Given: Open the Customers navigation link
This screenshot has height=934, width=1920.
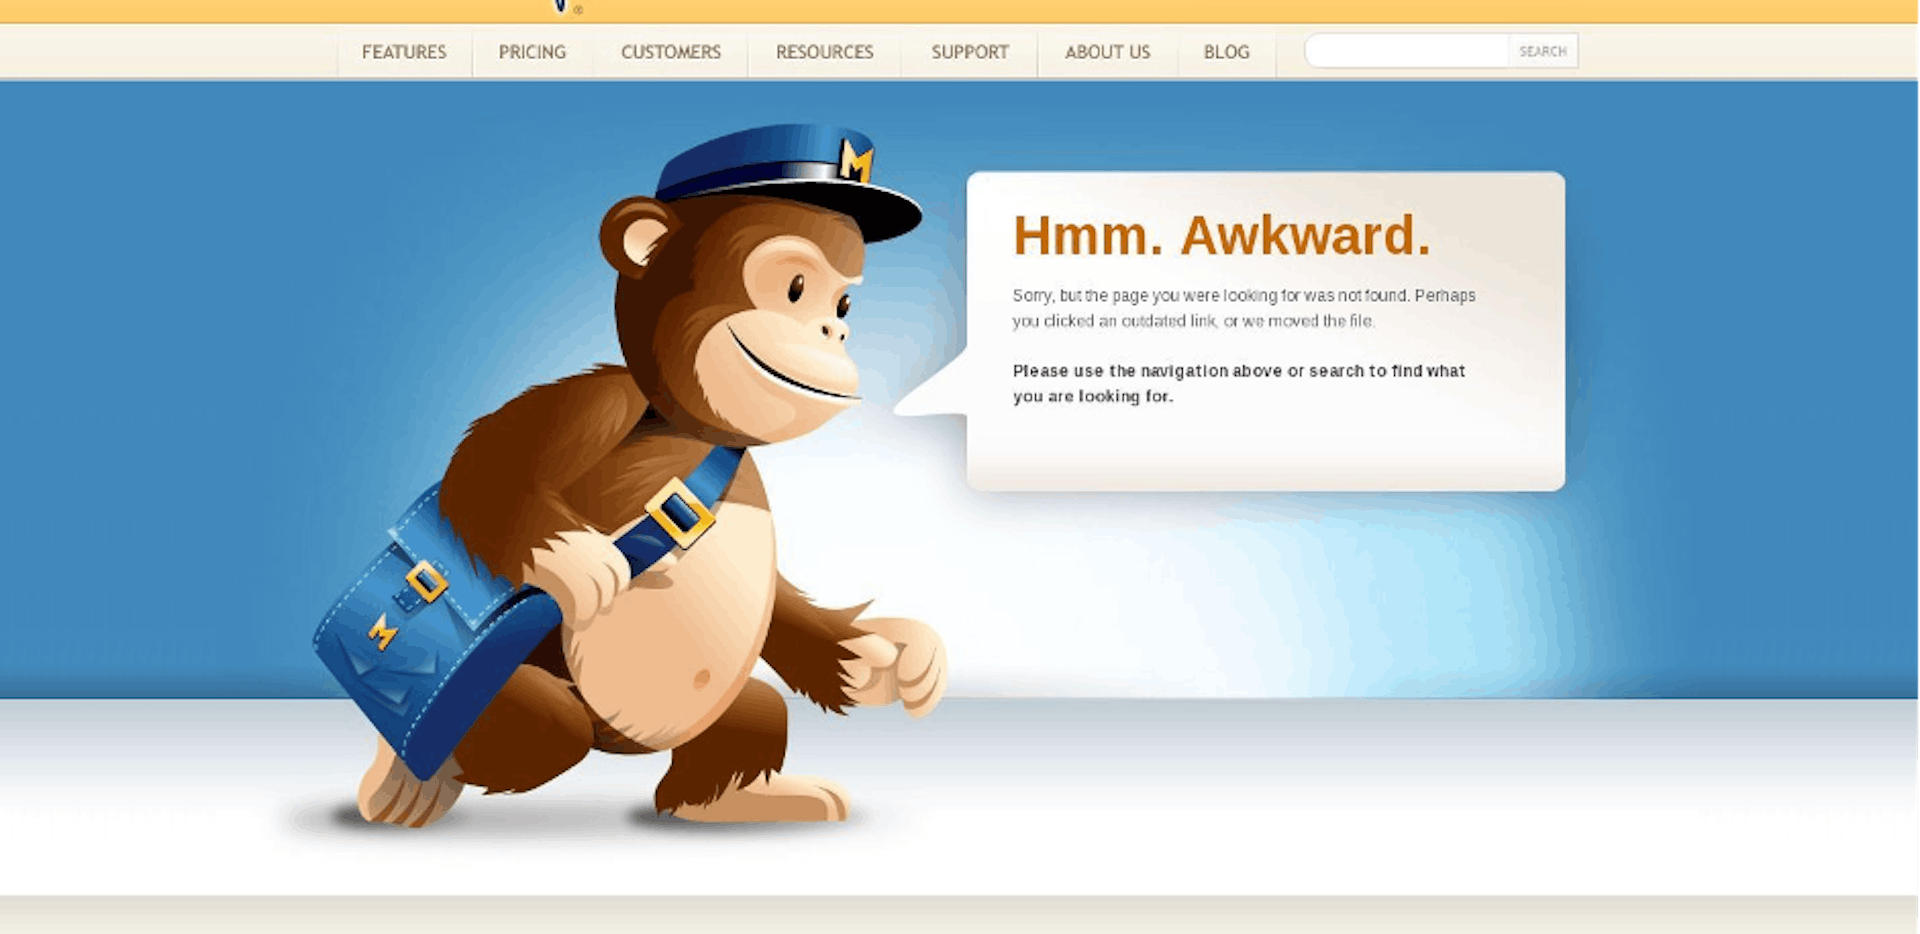Looking at the screenshot, I should pyautogui.click(x=670, y=52).
